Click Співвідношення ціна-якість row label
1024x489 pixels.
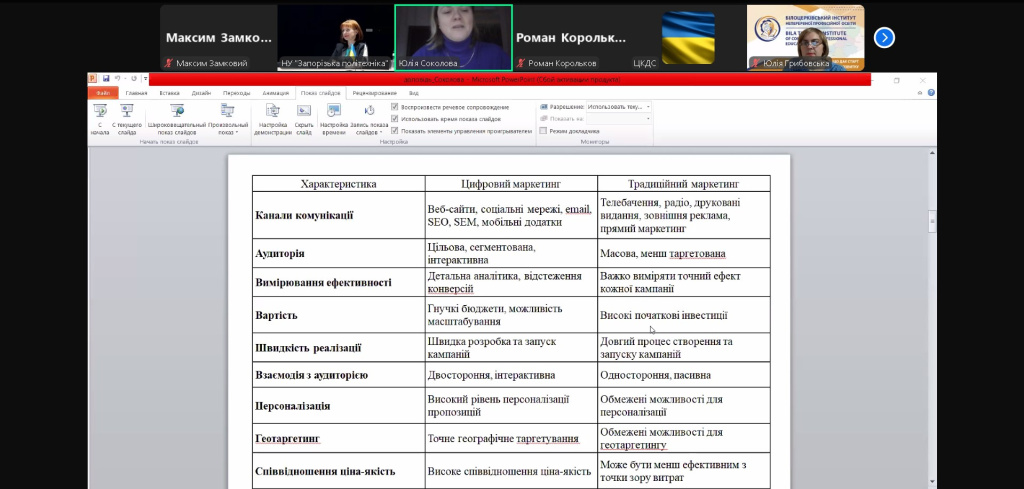point(325,471)
